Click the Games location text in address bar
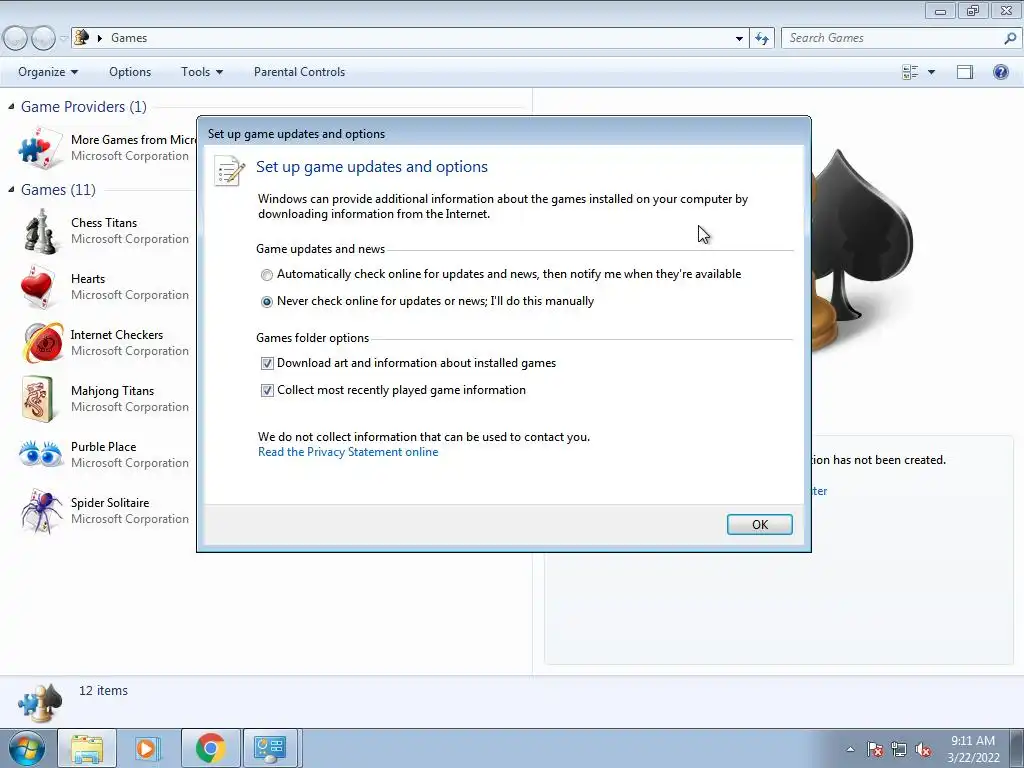This screenshot has height=768, width=1024. click(x=129, y=38)
